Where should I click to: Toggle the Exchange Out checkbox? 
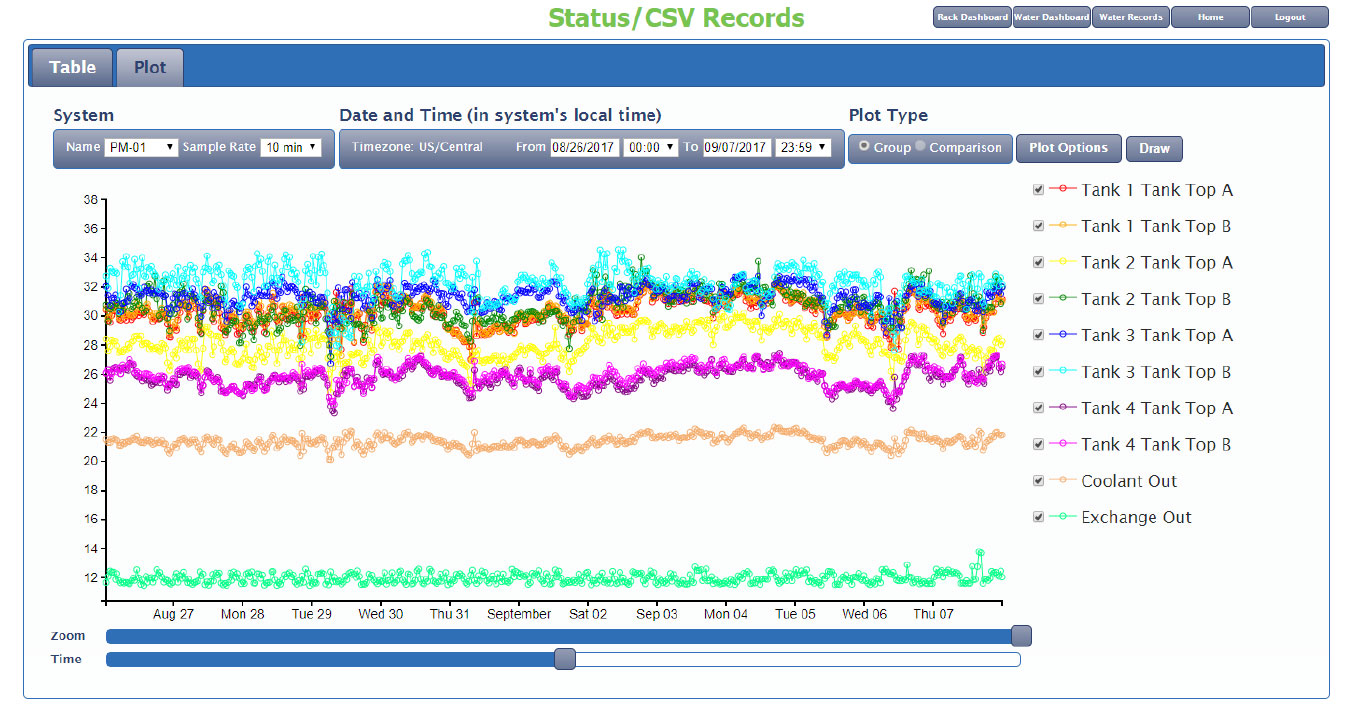click(x=1038, y=517)
